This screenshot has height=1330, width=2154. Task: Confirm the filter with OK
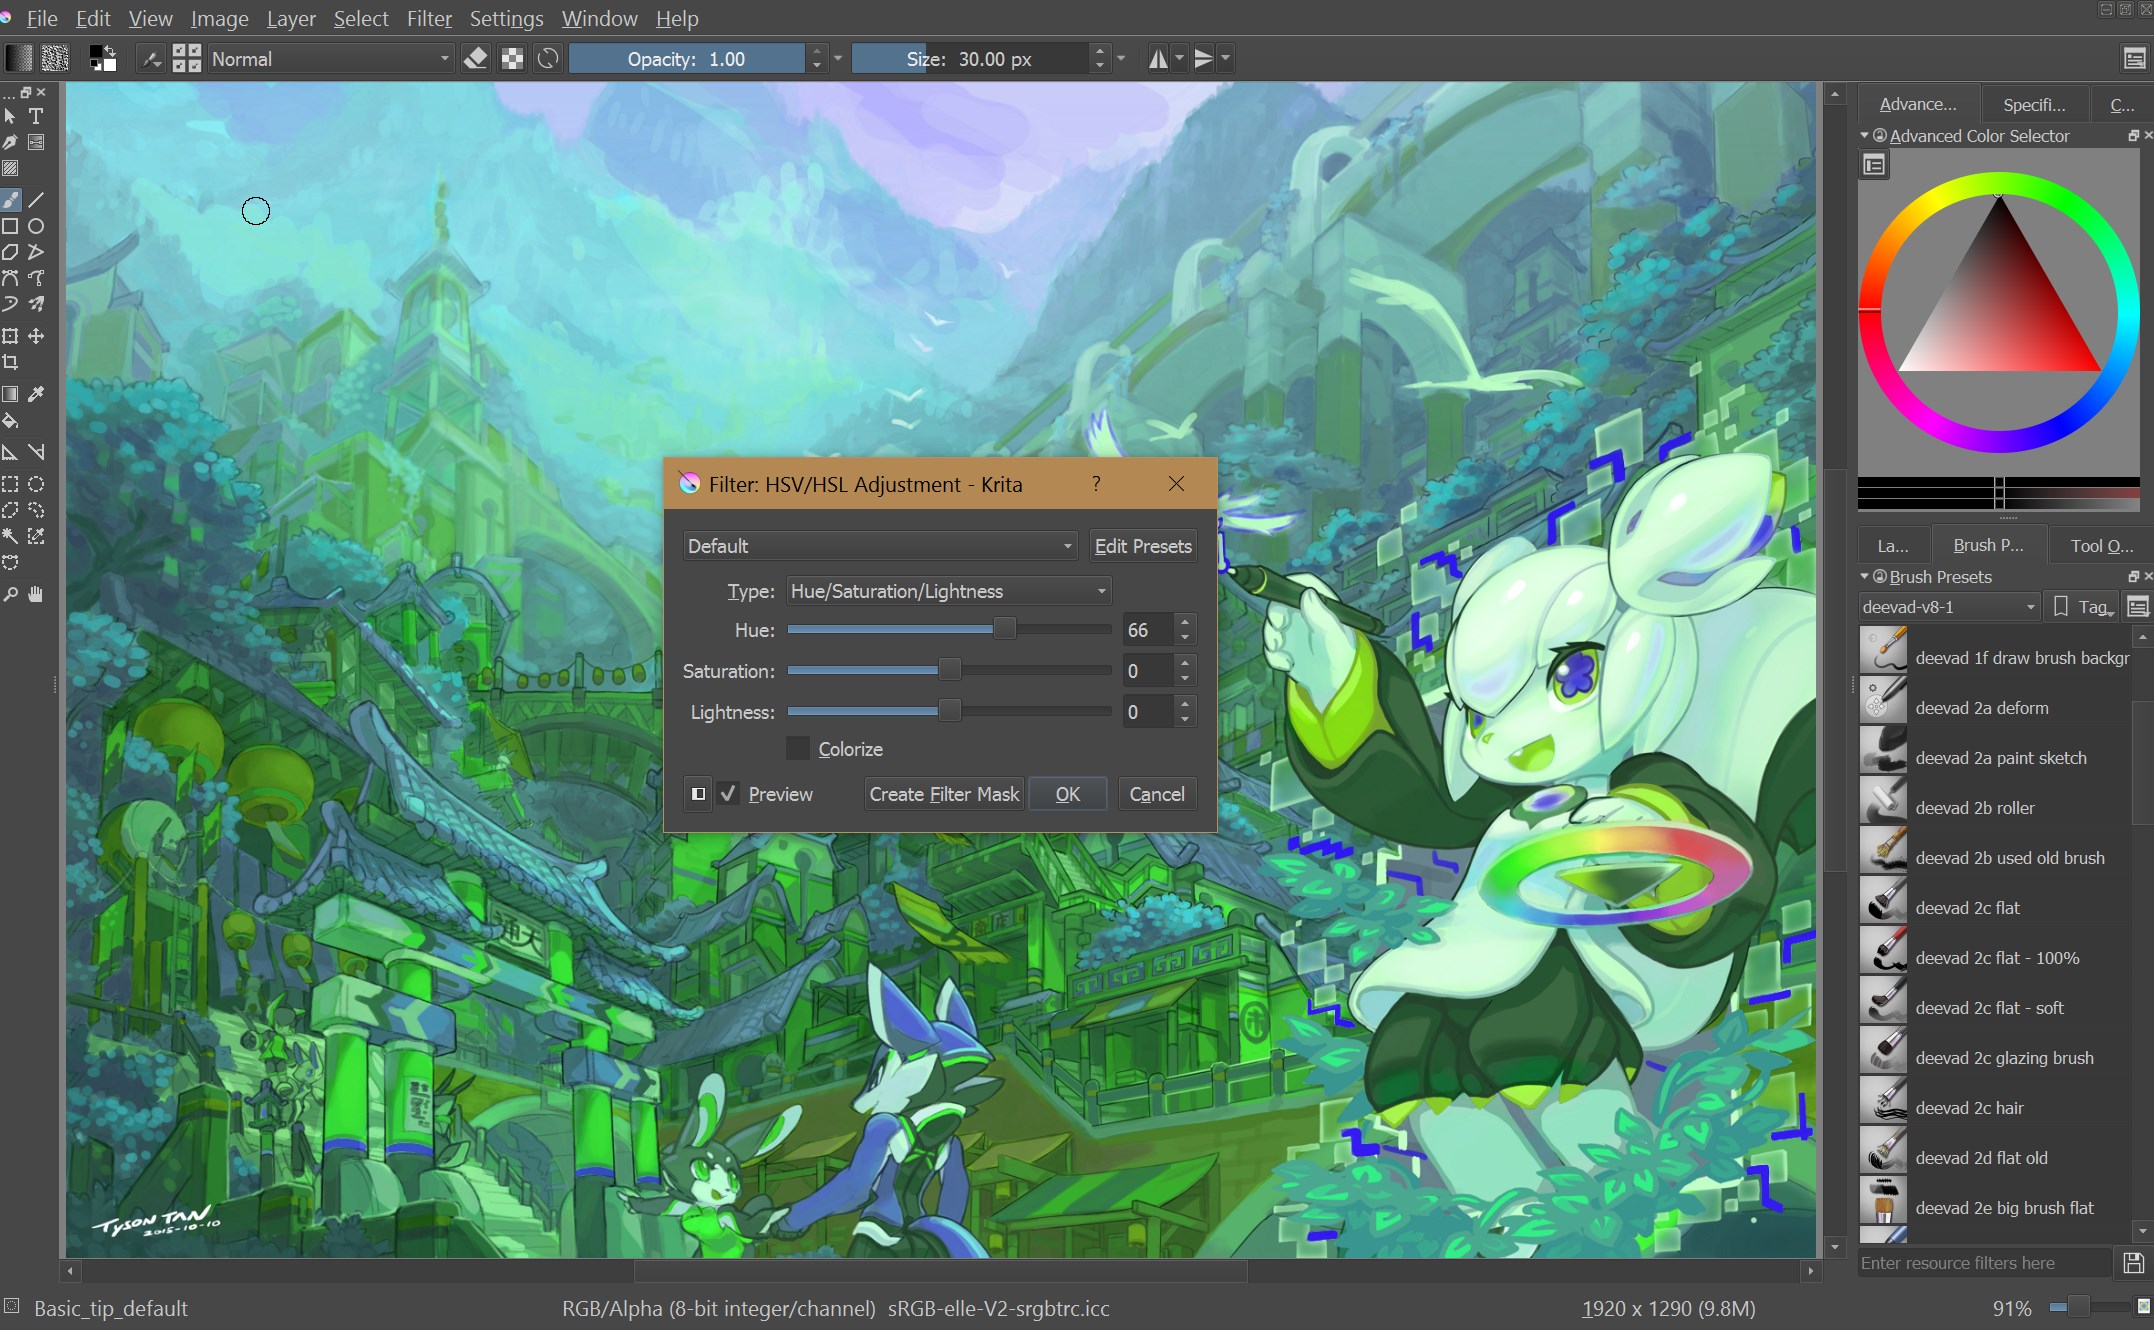[1068, 794]
